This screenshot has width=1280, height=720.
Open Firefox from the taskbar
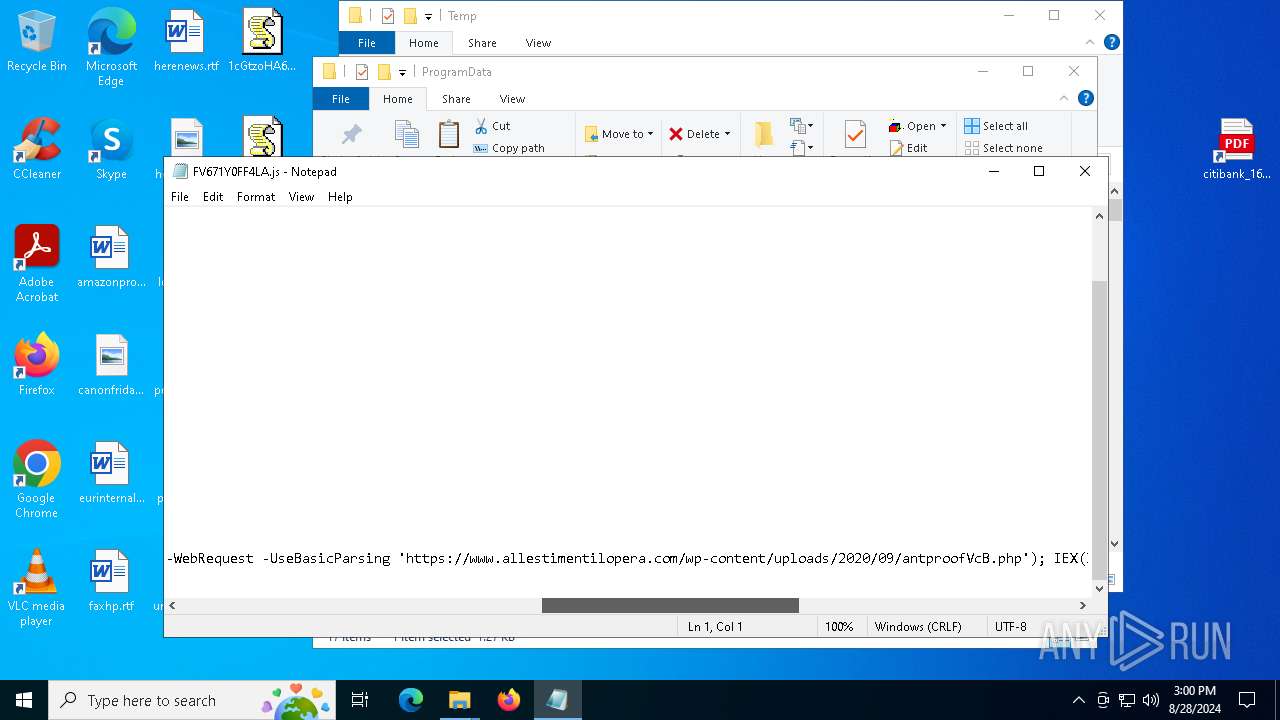click(x=508, y=700)
